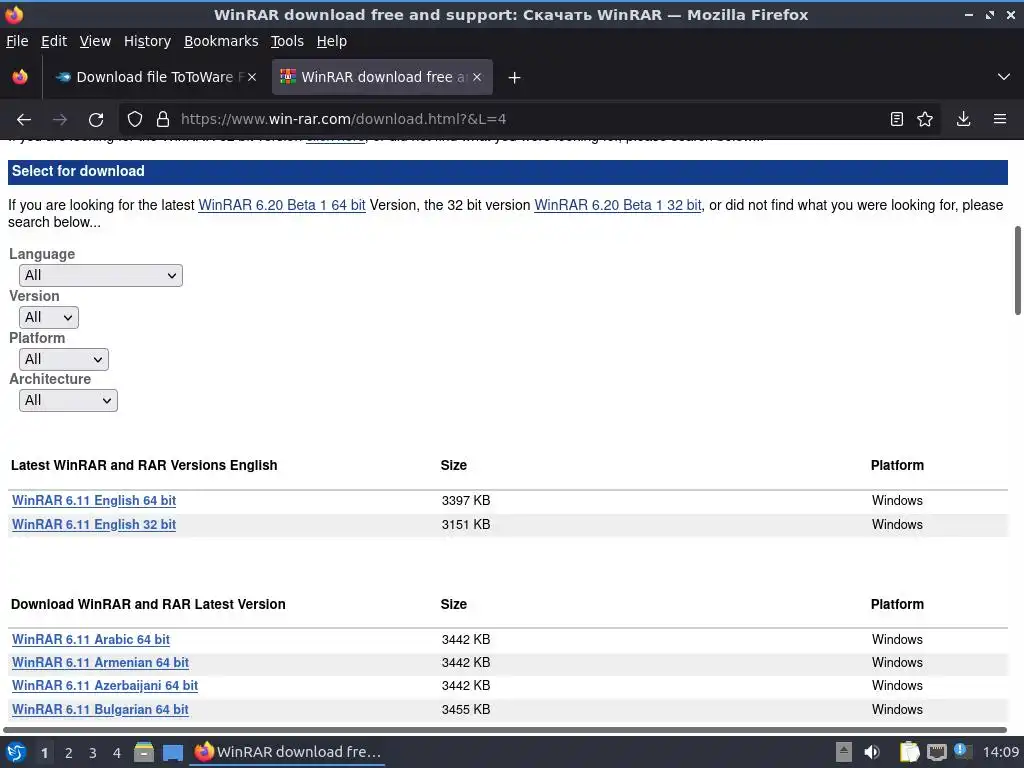The width and height of the screenshot is (1024, 768).
Task: Click the show desktop icon in taskbar
Action: (172, 752)
